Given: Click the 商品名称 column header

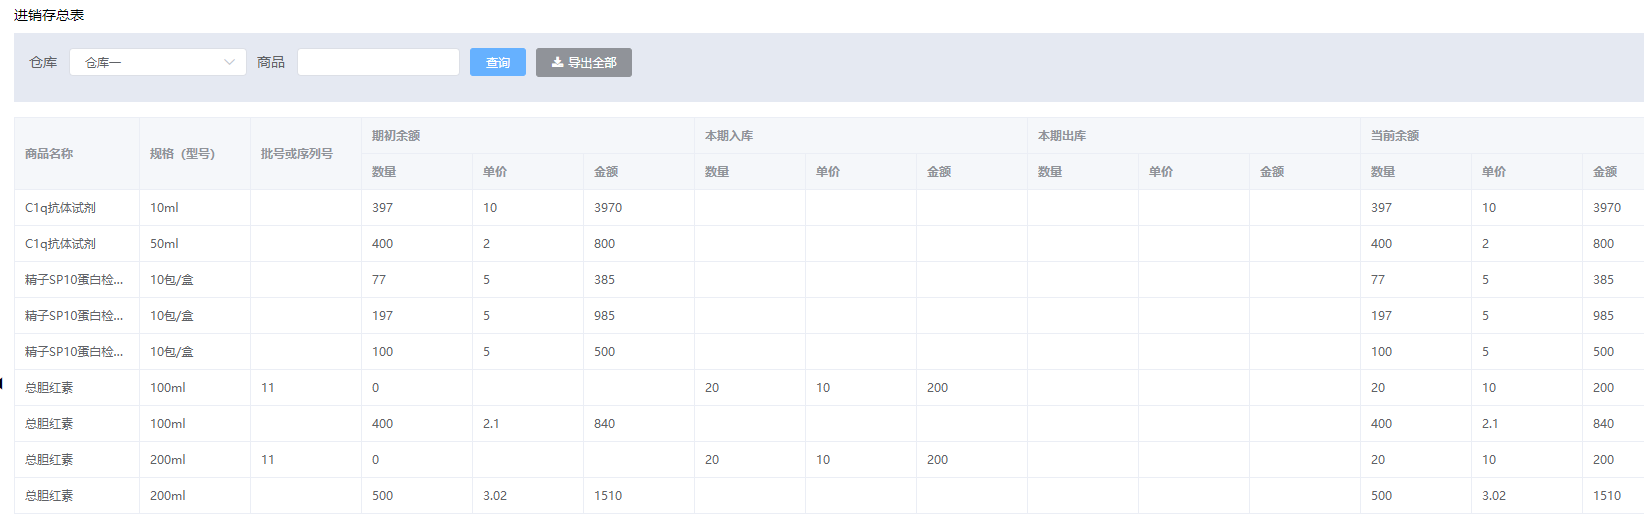Looking at the screenshot, I should (49, 154).
